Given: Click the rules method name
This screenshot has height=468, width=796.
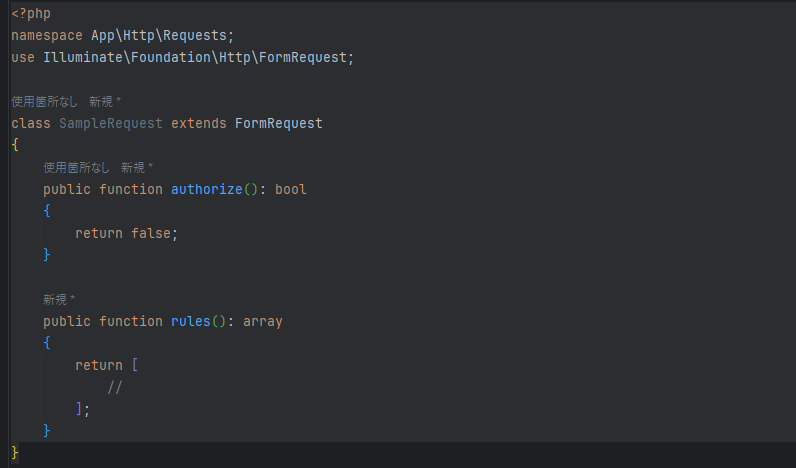Looking at the screenshot, I should [190, 321].
